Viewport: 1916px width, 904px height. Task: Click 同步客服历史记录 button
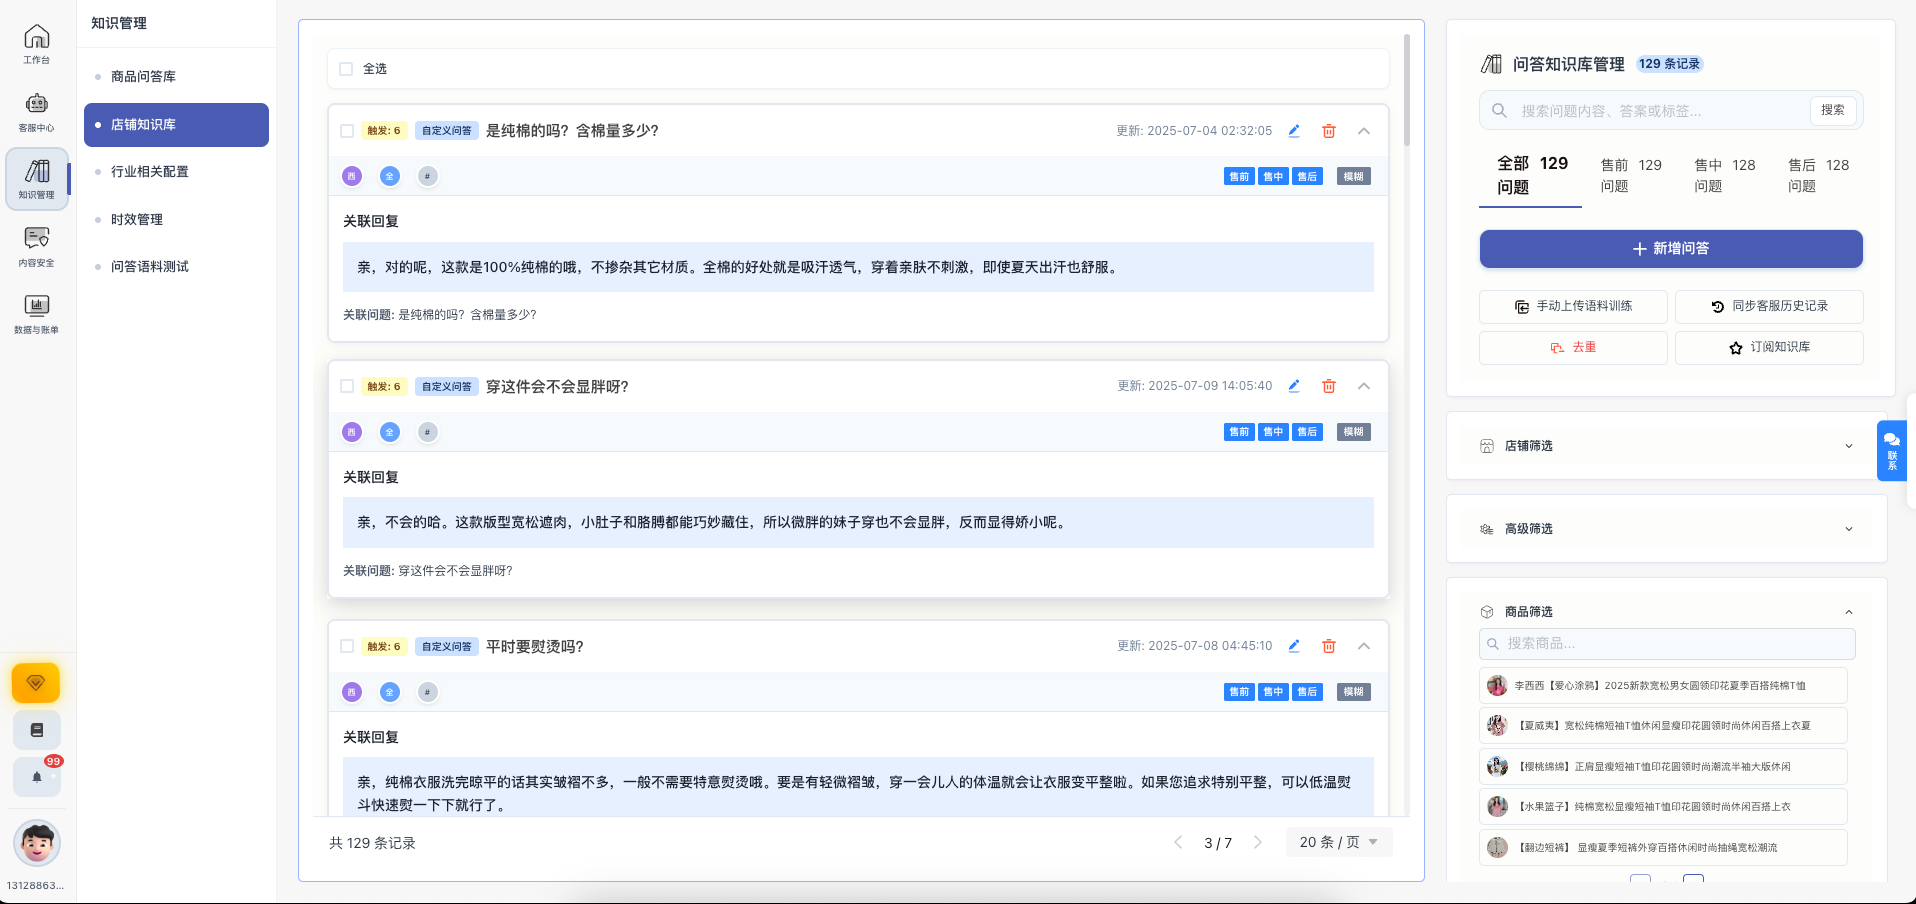(1768, 306)
